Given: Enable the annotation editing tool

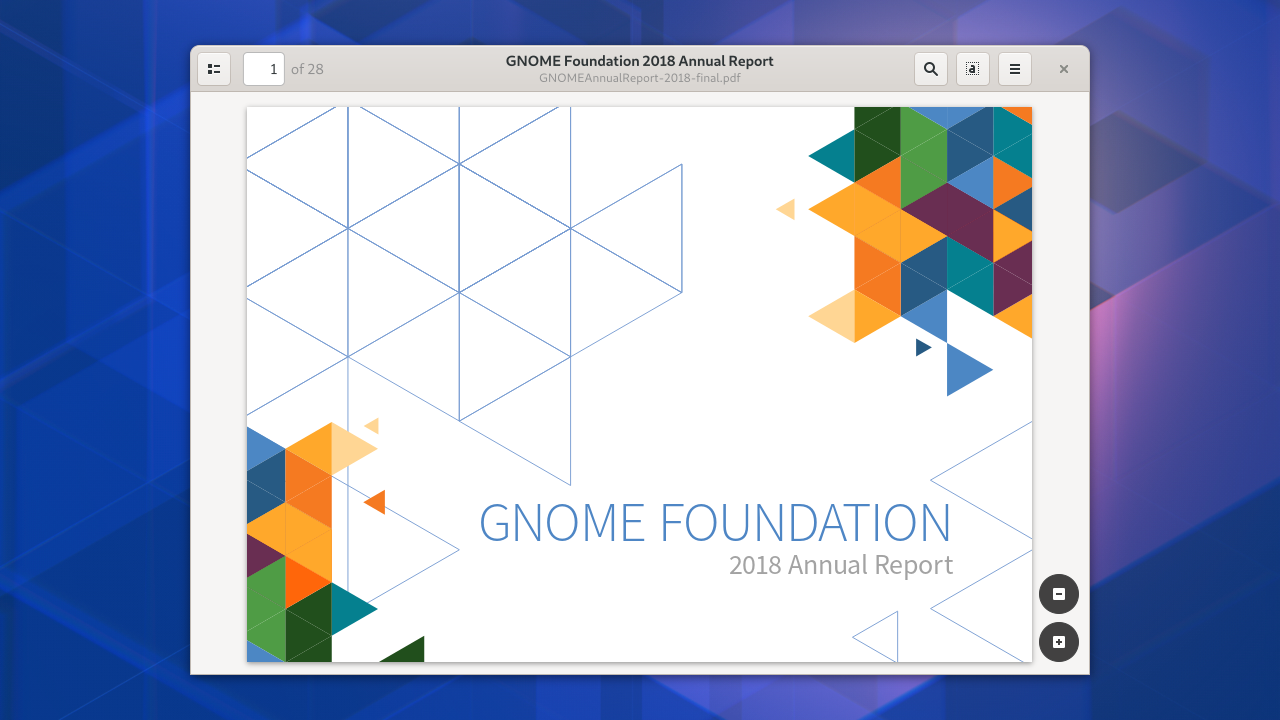Looking at the screenshot, I should 973,69.
